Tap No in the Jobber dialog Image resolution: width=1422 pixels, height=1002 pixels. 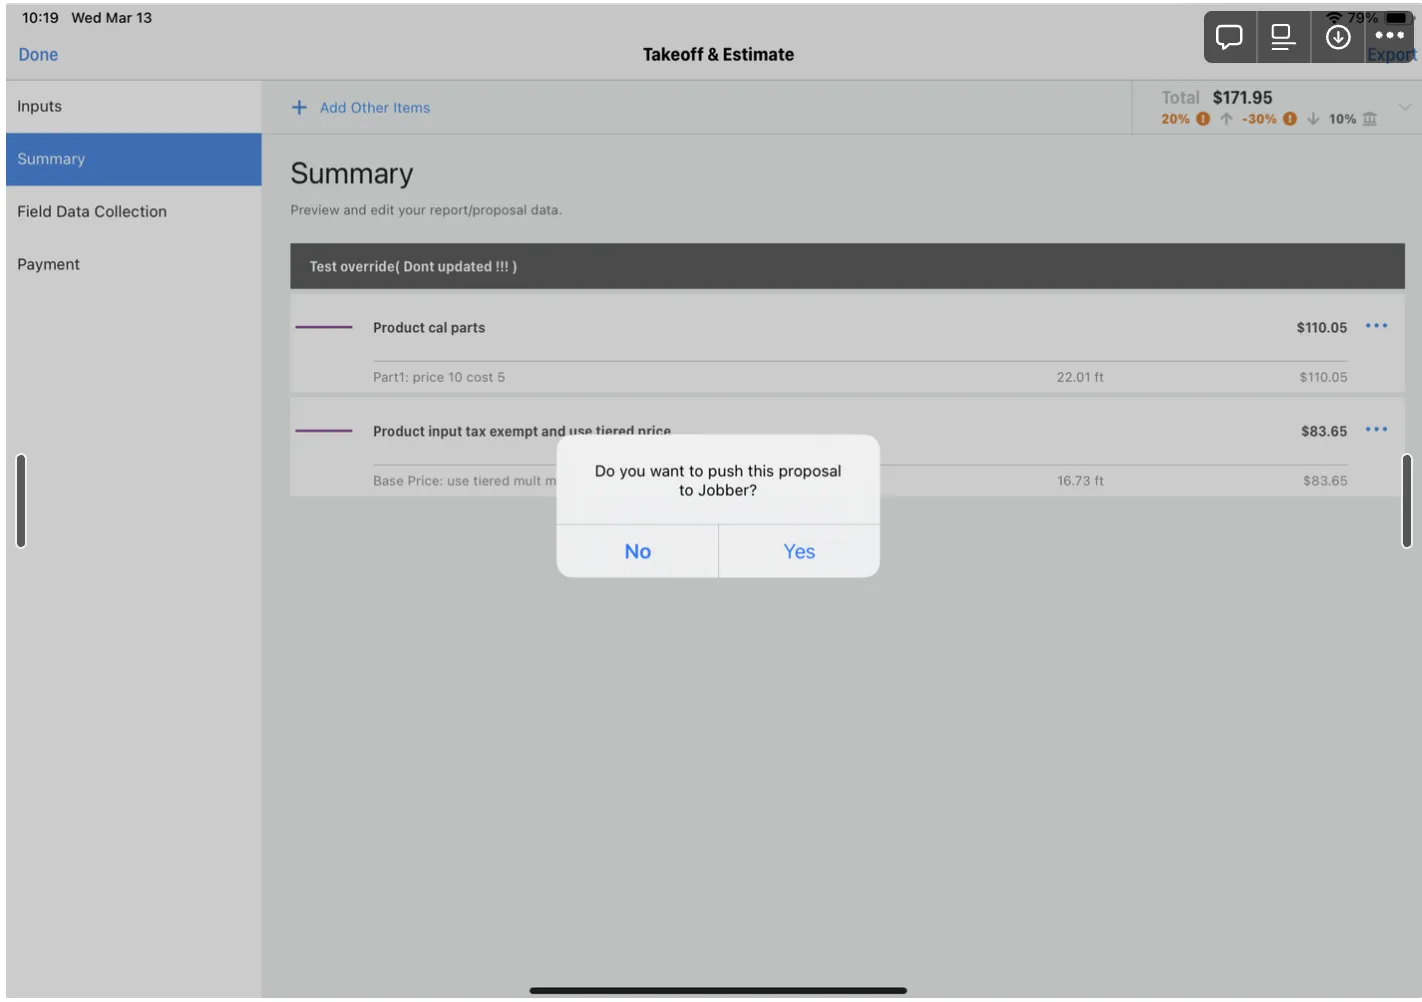point(637,551)
